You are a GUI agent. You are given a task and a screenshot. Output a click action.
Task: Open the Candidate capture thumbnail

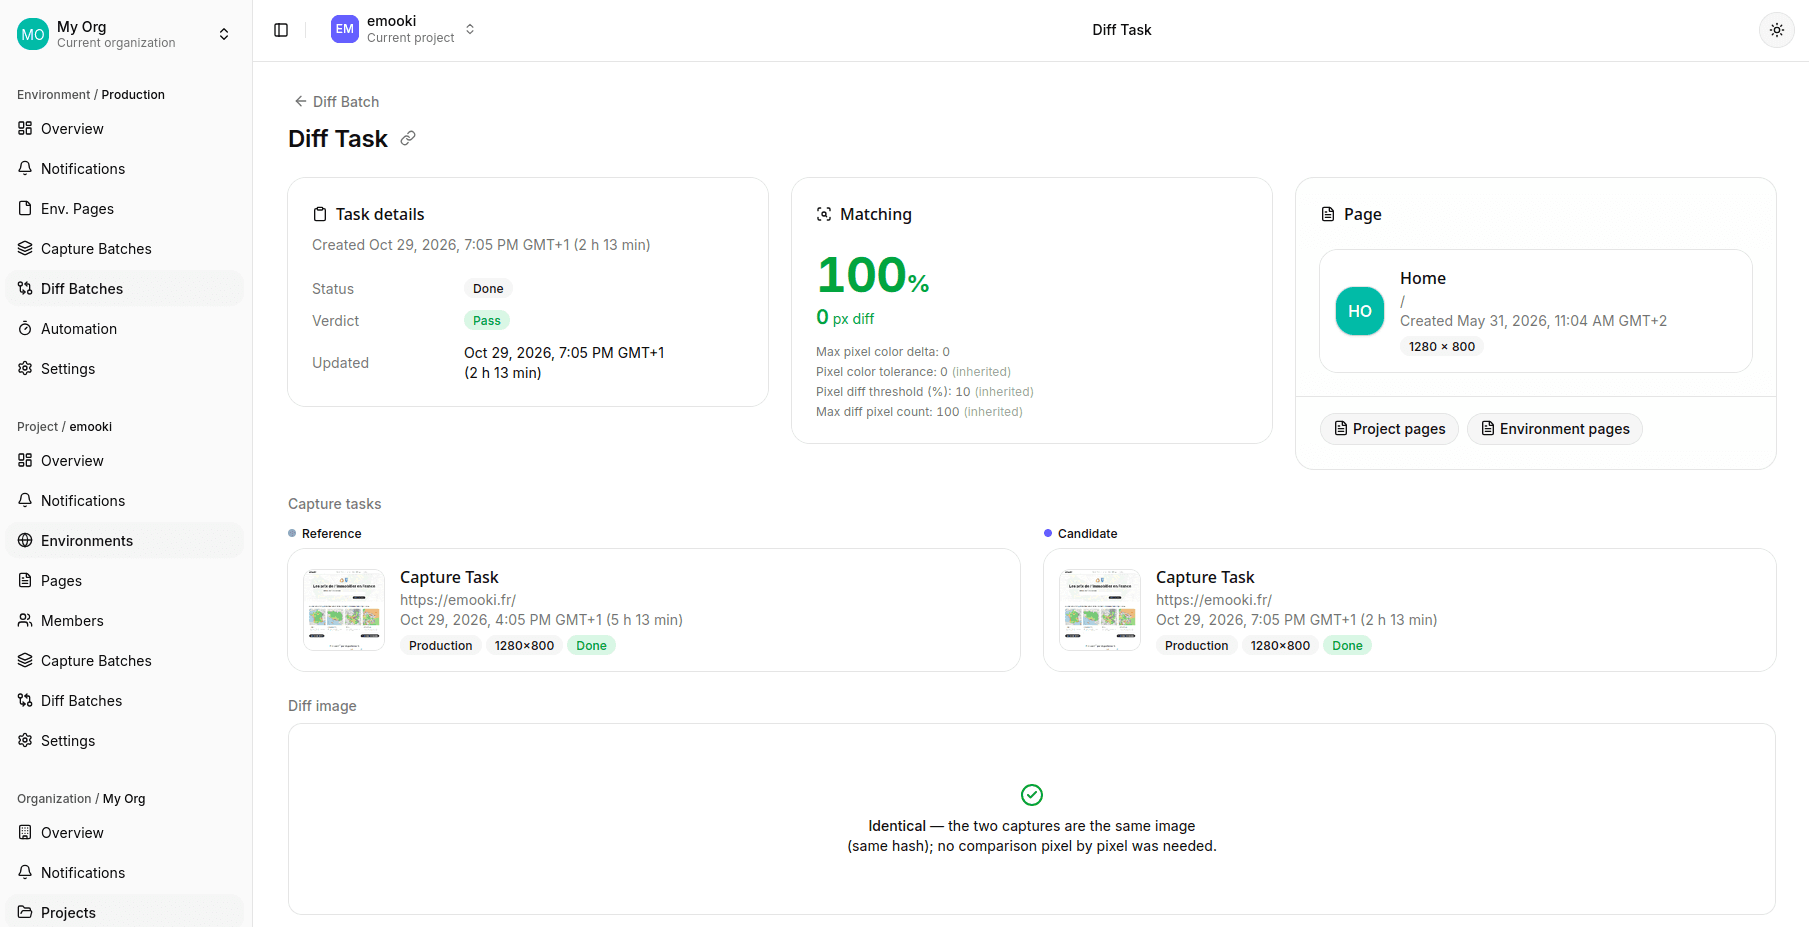[x=1100, y=610]
